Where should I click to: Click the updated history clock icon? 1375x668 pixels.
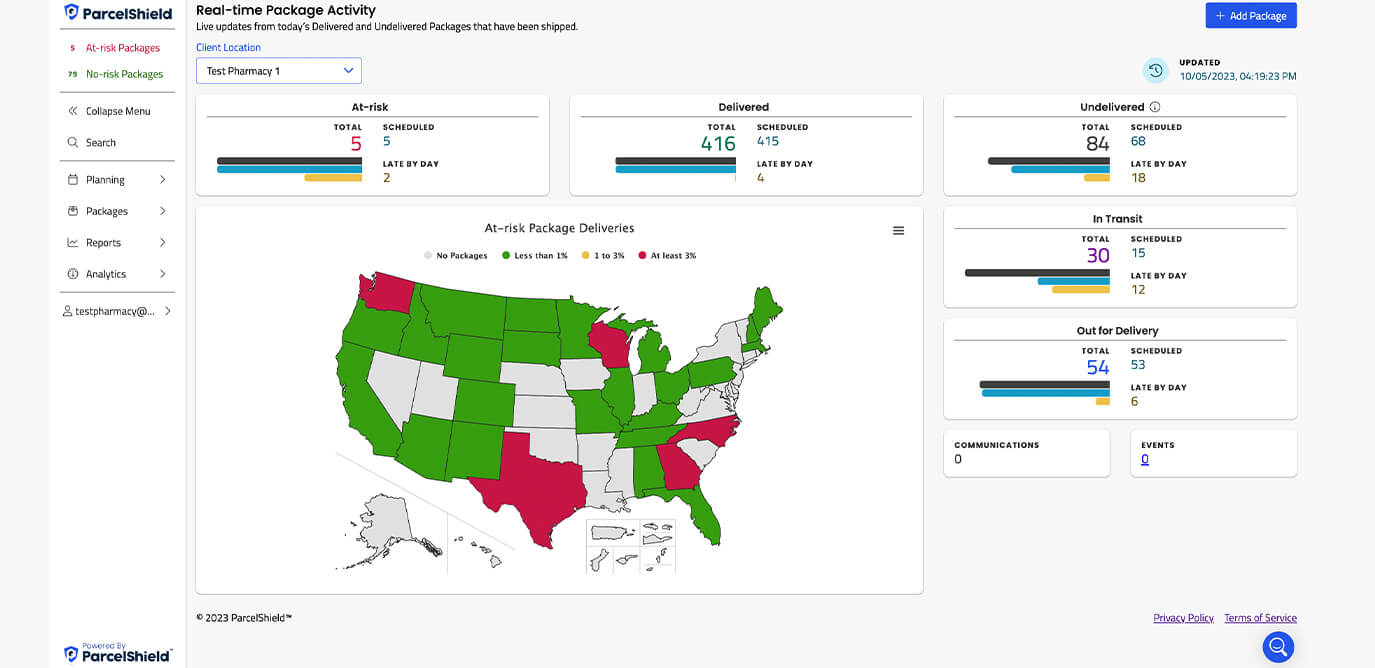pyautogui.click(x=1156, y=70)
